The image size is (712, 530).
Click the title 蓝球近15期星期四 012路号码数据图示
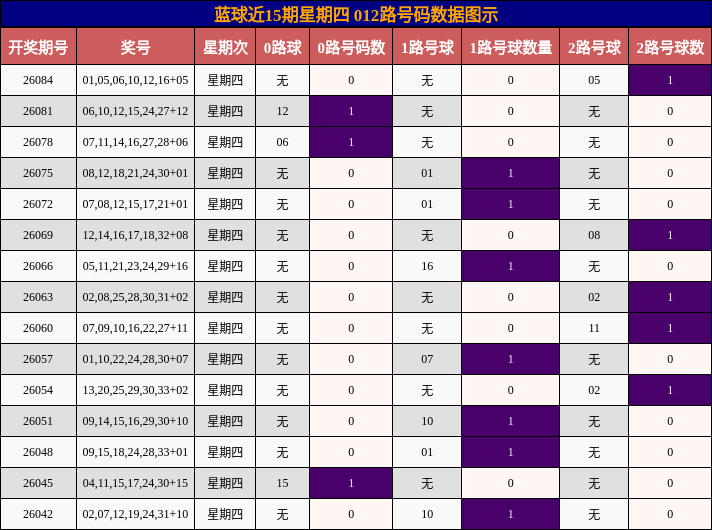tap(356, 15)
